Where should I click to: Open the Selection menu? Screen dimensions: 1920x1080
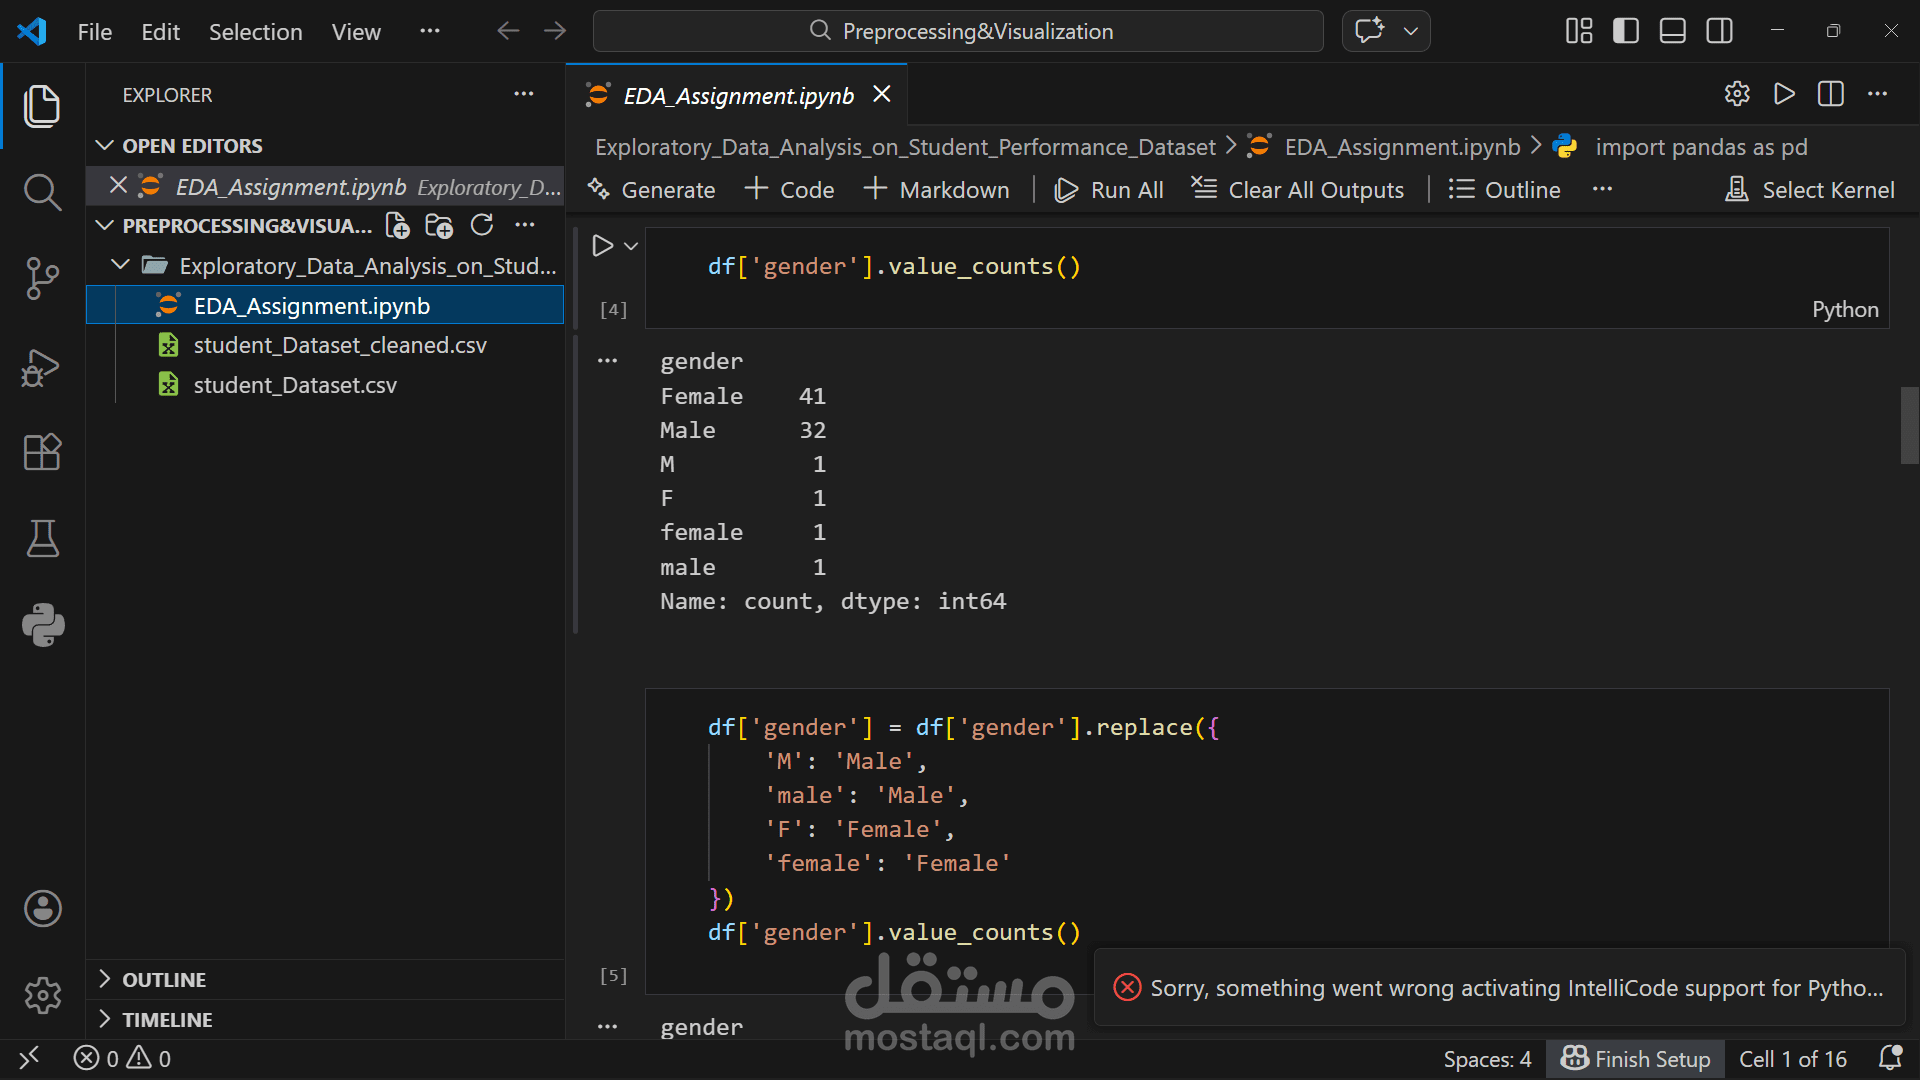coord(255,32)
